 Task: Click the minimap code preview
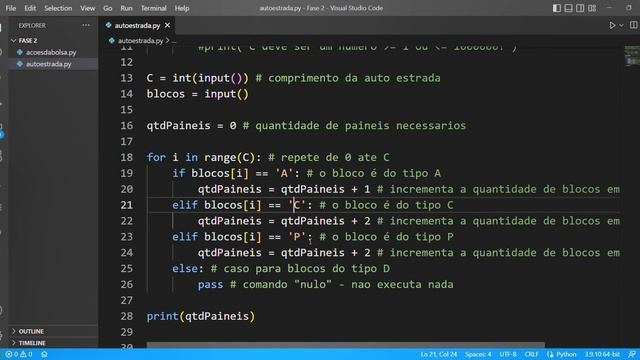632,56
